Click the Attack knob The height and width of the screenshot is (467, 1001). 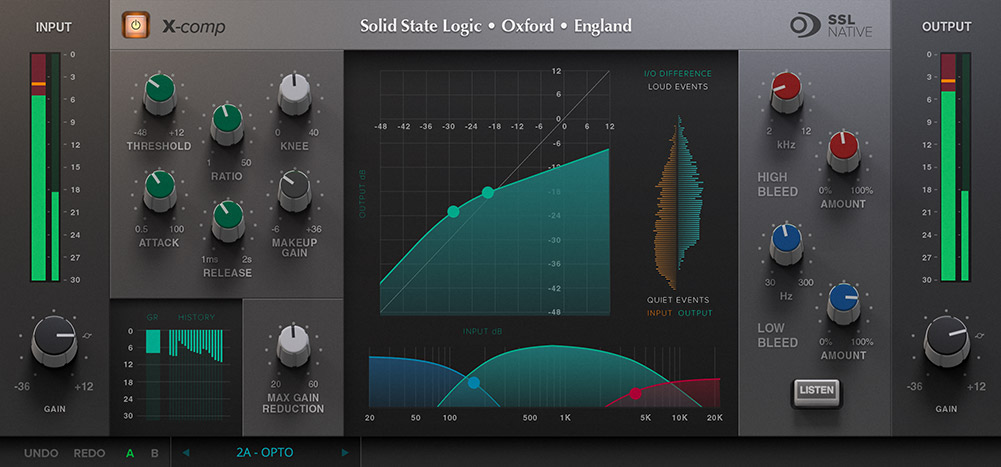[158, 189]
